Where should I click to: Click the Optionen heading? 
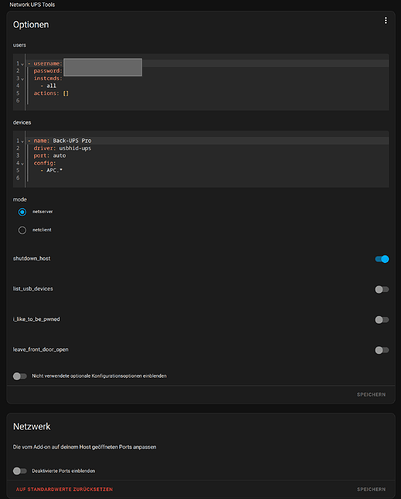31,25
